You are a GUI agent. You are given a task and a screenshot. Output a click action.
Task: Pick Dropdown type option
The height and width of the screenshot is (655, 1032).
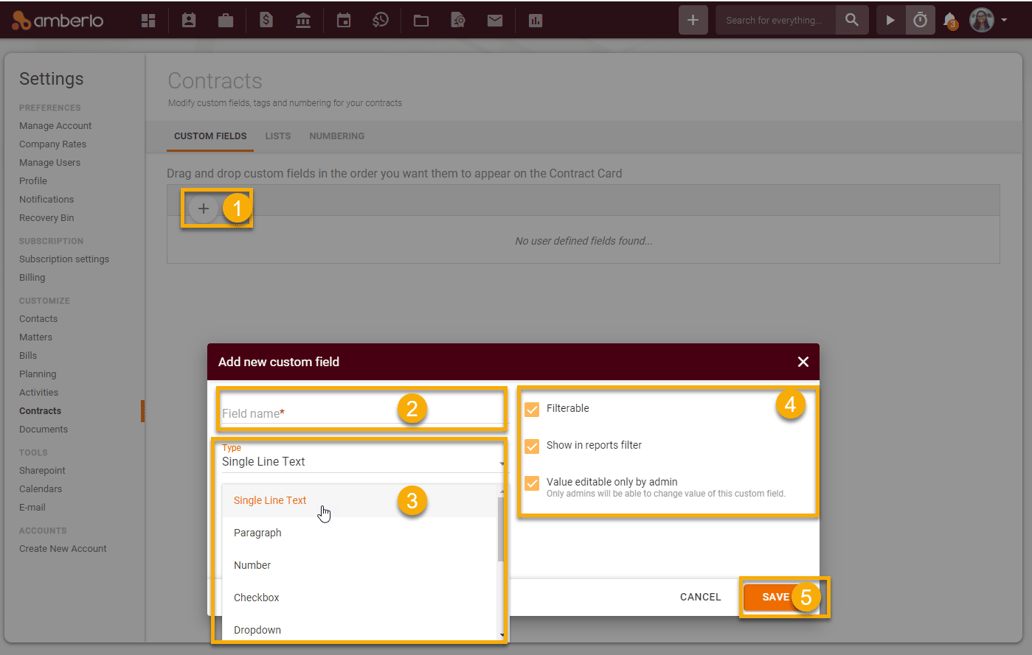coord(360,629)
